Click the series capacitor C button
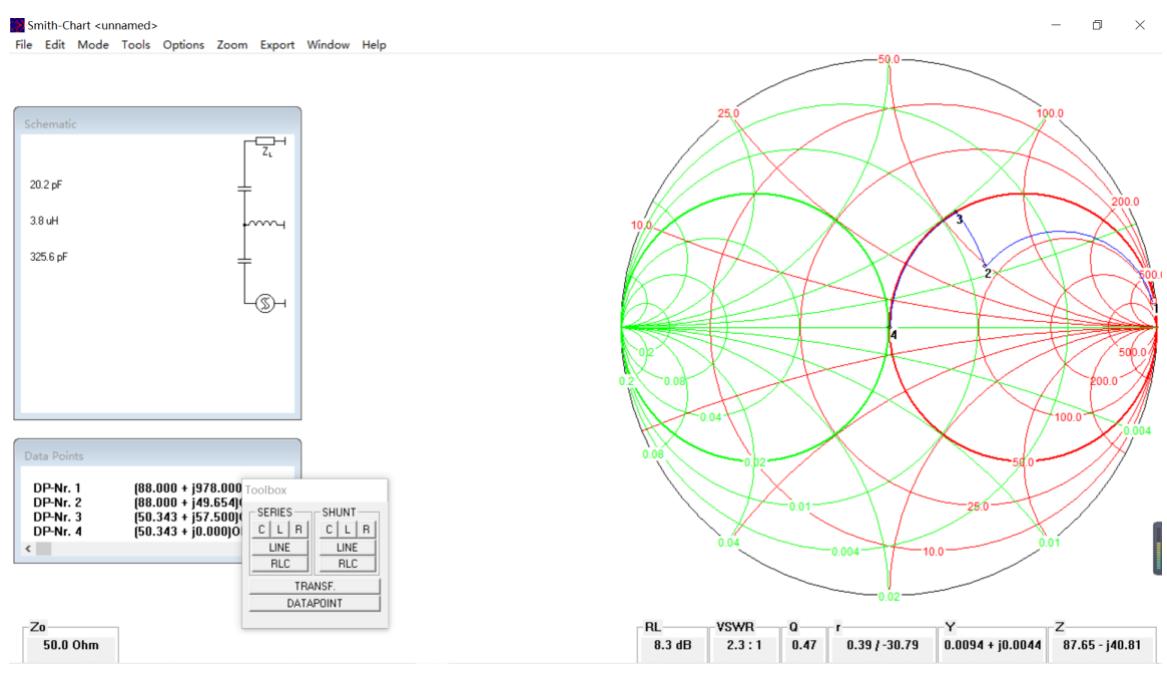 click(261, 528)
